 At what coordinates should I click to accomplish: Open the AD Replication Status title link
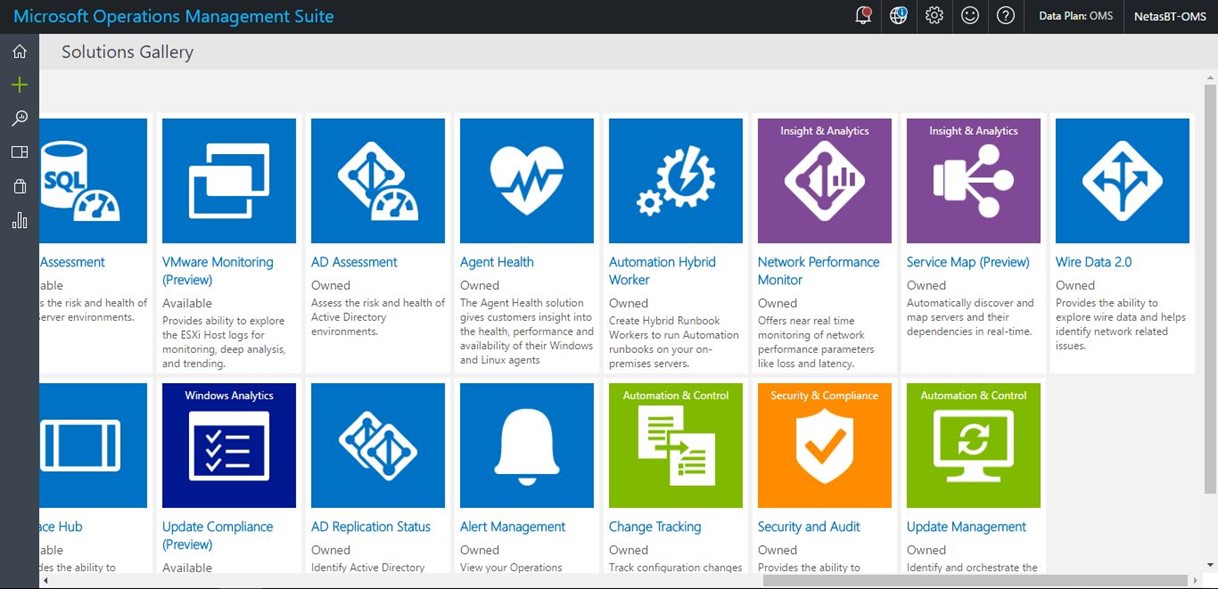pyautogui.click(x=371, y=527)
